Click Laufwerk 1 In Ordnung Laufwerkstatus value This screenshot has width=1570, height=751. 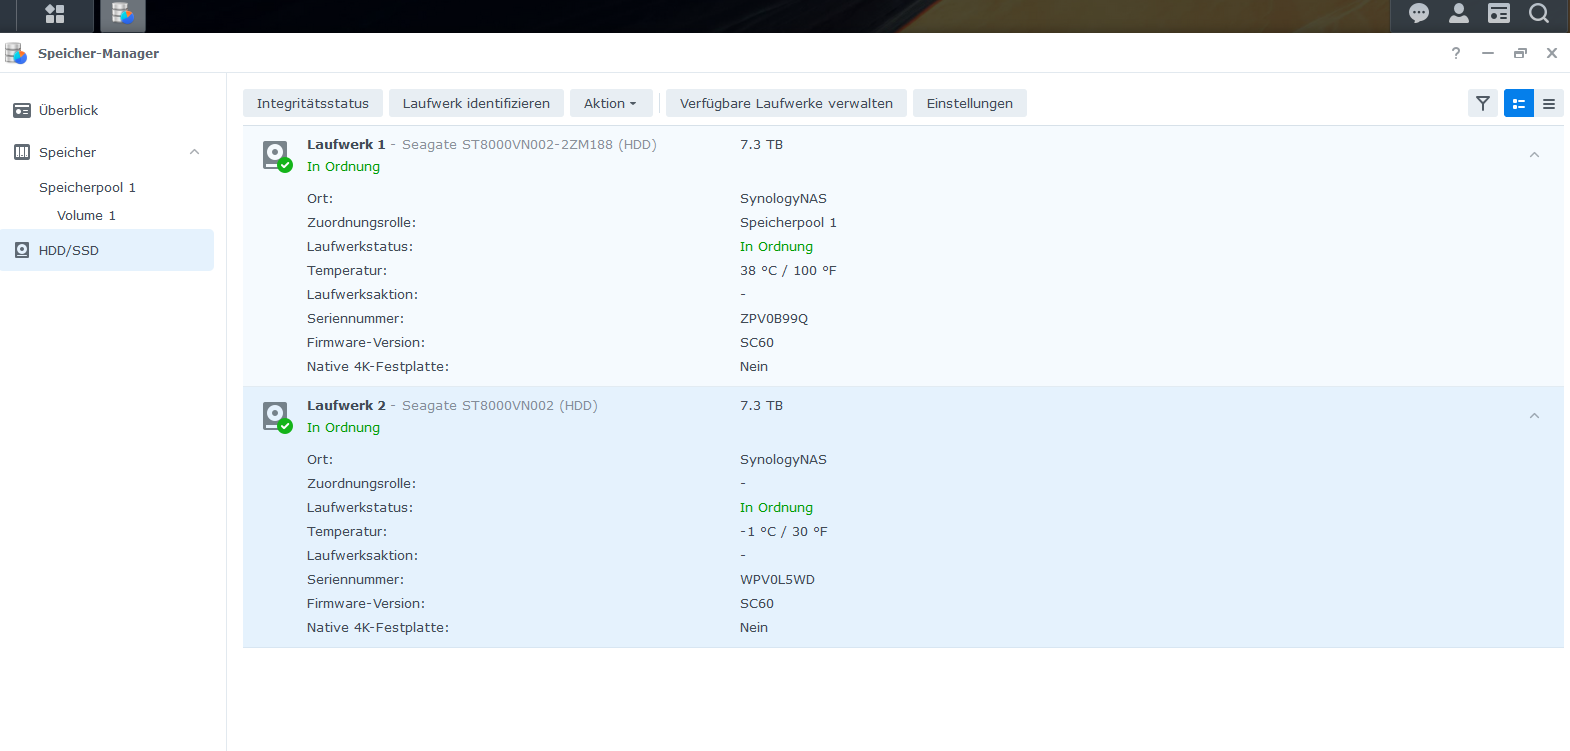point(776,246)
